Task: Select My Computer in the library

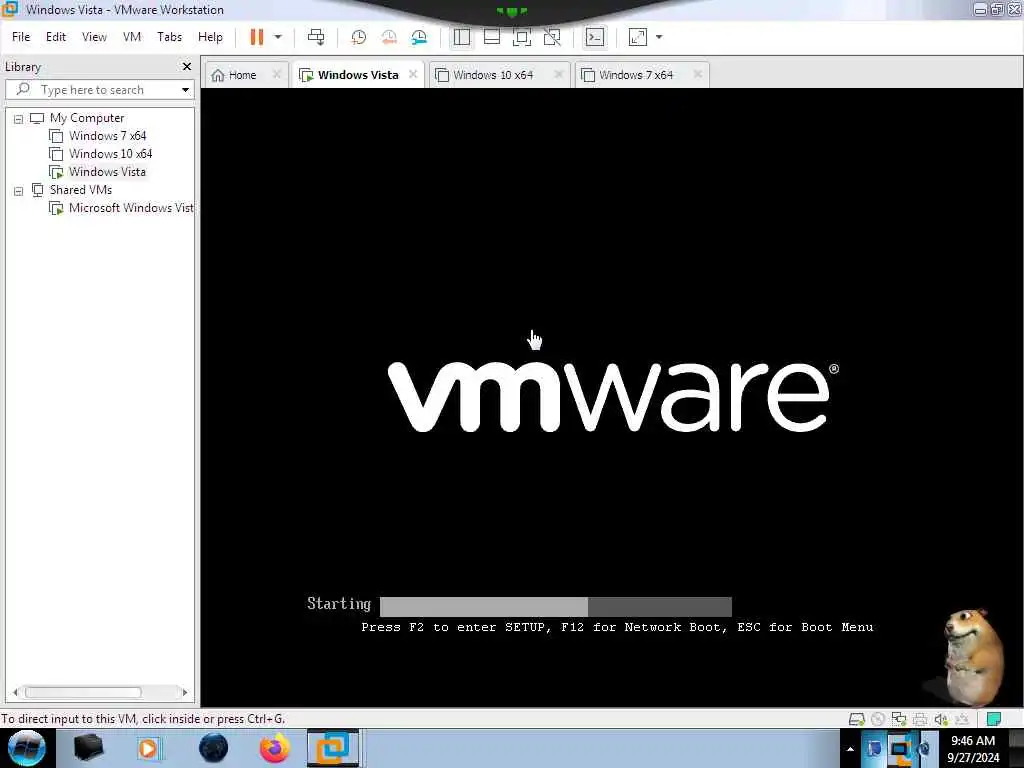Action: point(87,118)
